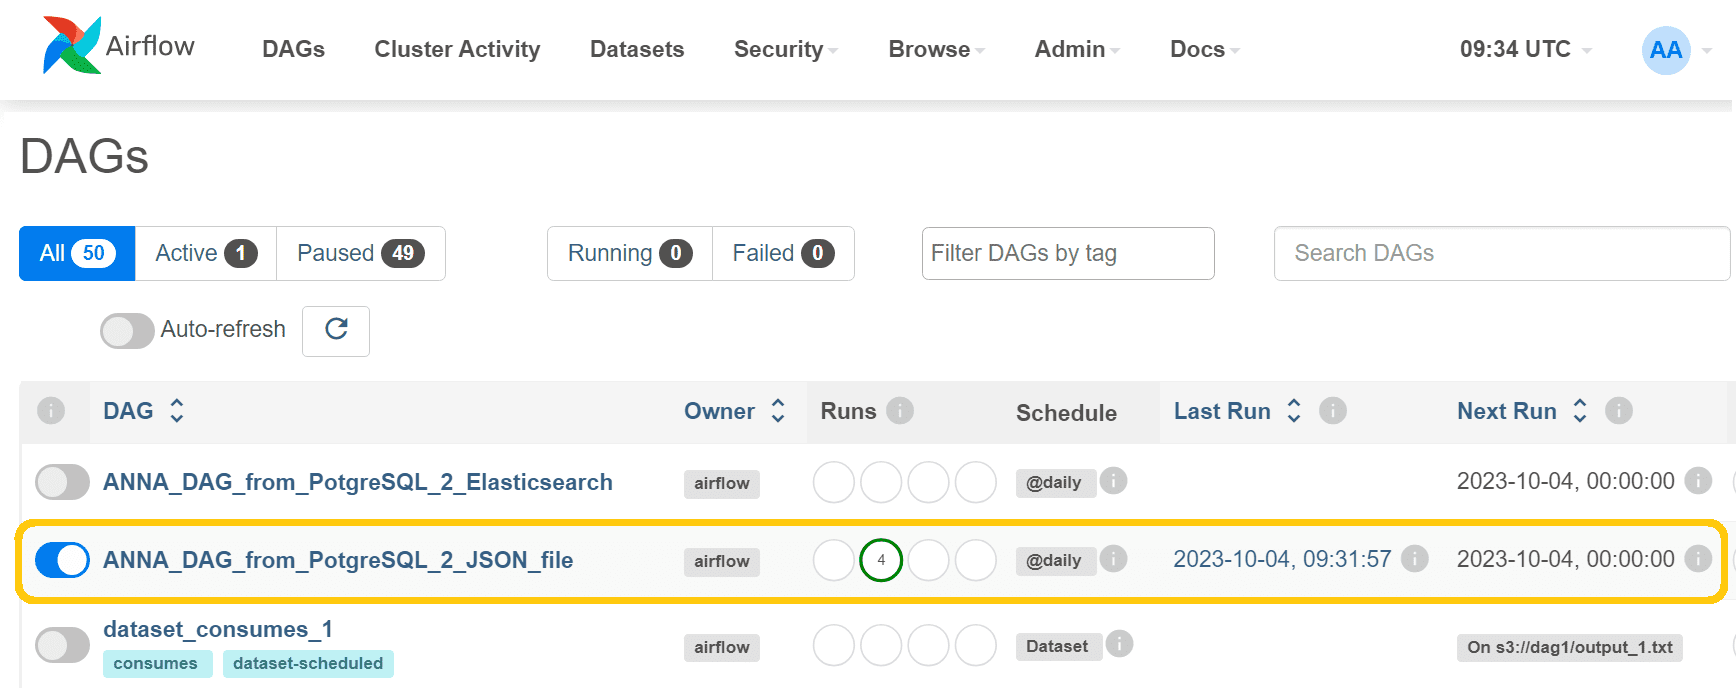Open the Security dropdown menu

[x=786, y=49]
